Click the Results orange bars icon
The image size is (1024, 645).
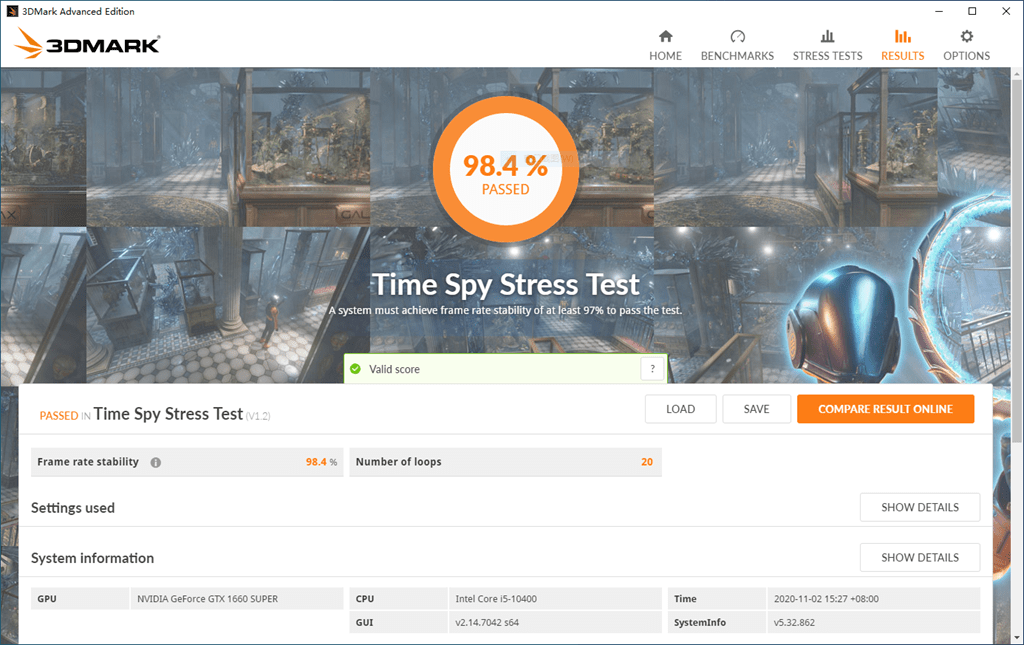903,36
